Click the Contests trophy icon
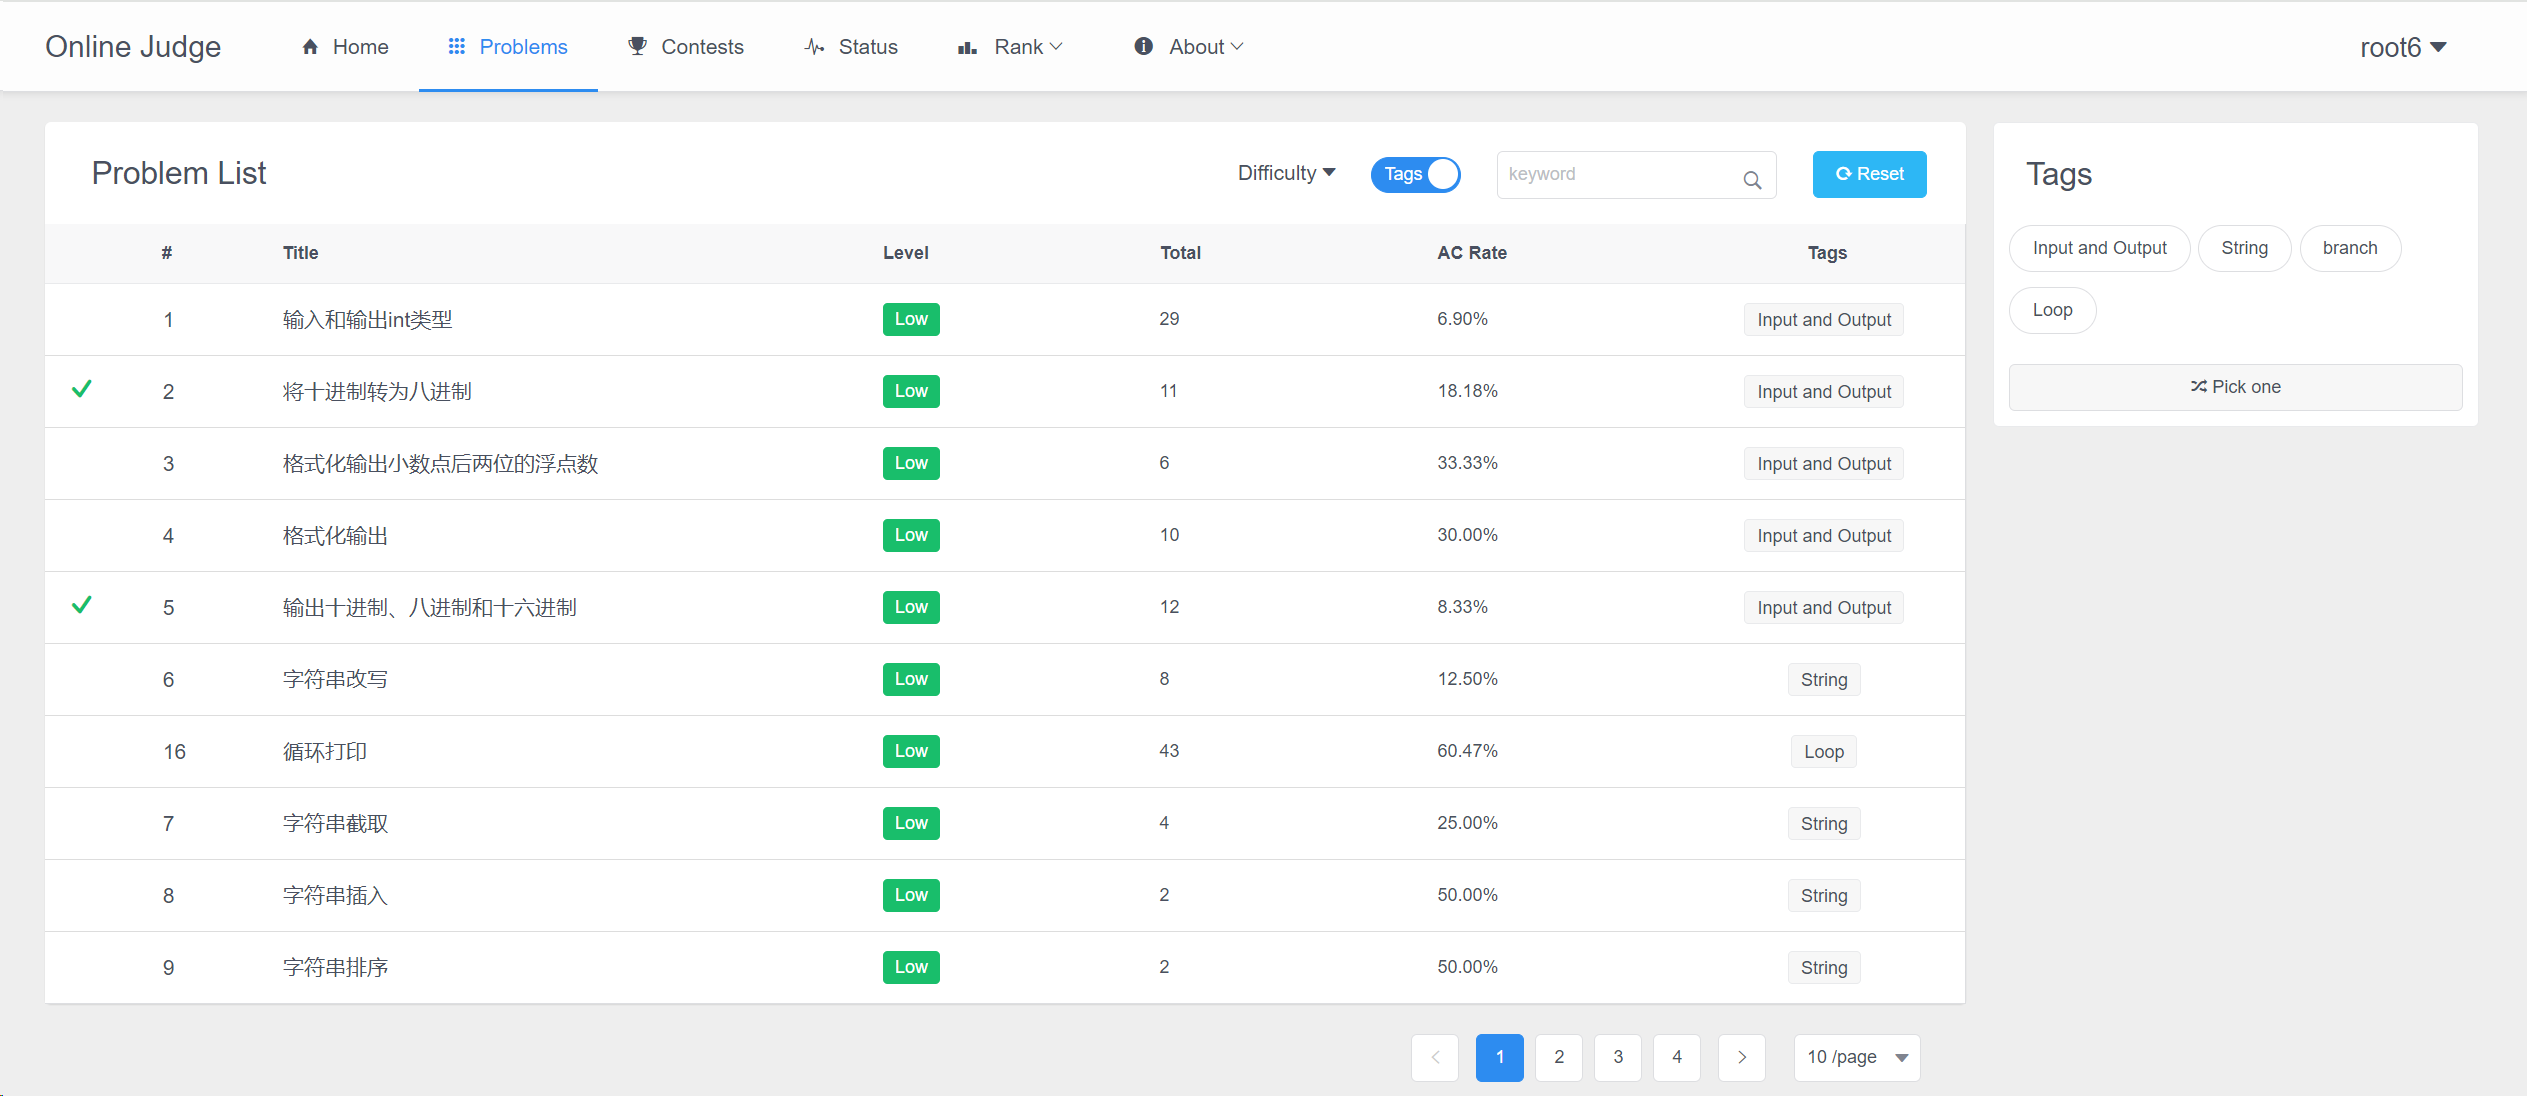 coord(637,47)
